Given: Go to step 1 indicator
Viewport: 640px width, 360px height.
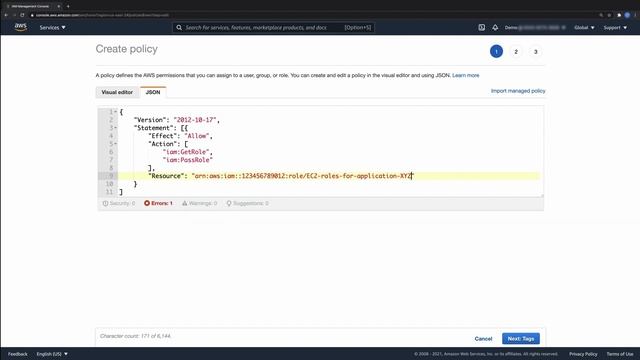Looking at the screenshot, I should pos(496,51).
